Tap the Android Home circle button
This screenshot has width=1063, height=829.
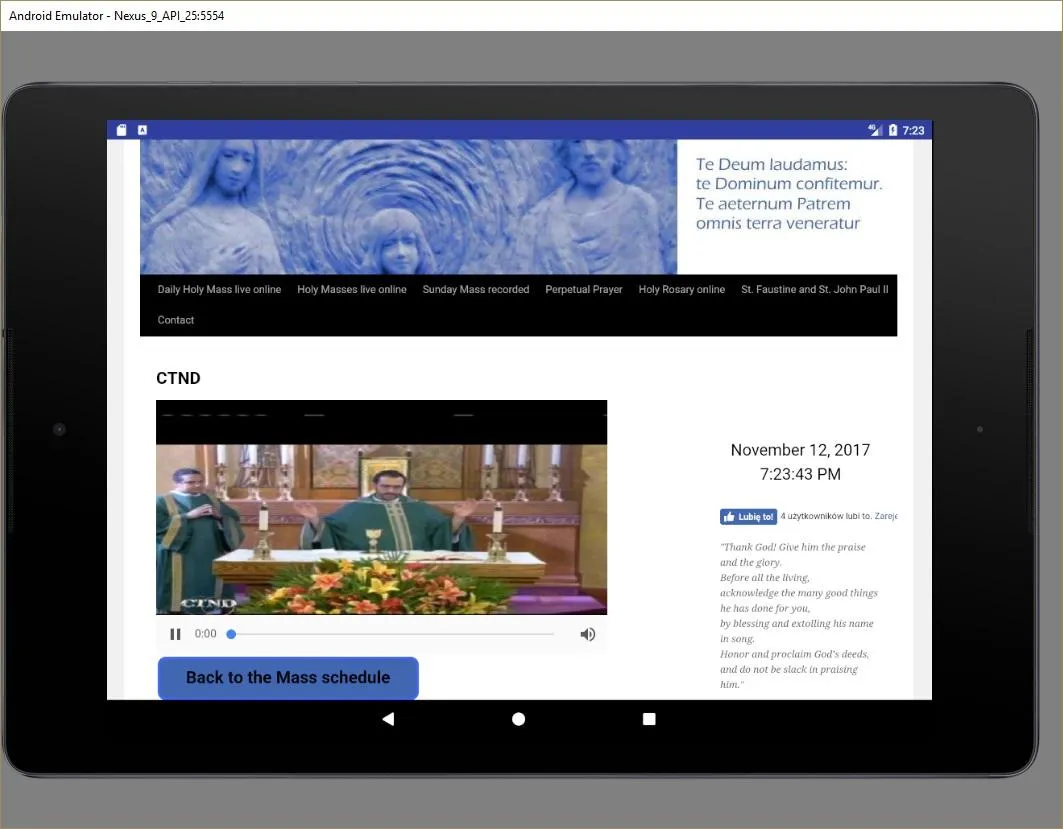point(519,719)
